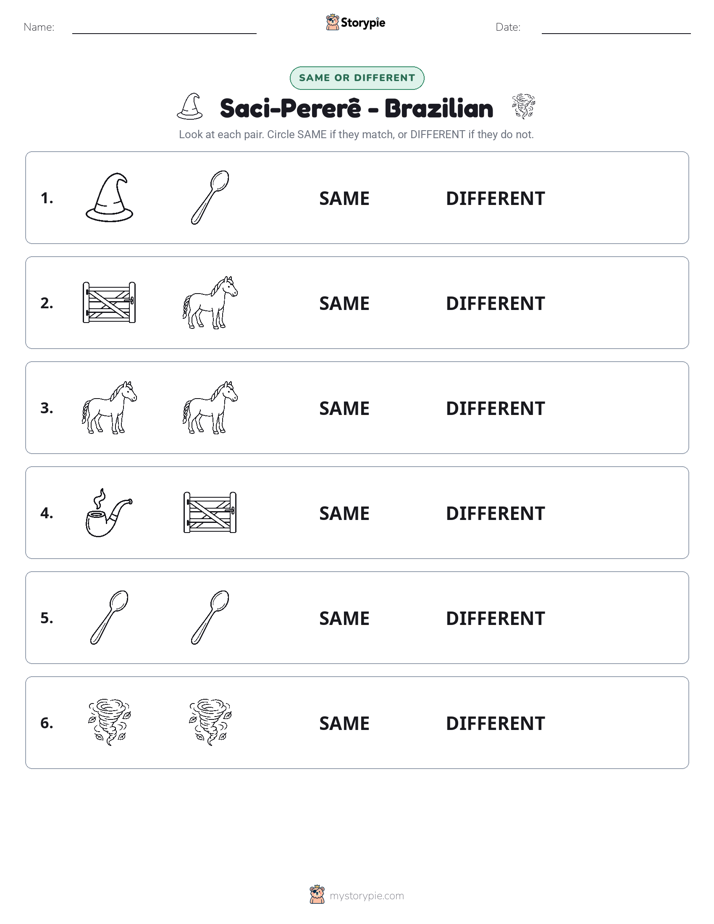Viewport: 714px width, 924px height.
Task: Click the right horse icon in row 3
Action: tap(210, 407)
